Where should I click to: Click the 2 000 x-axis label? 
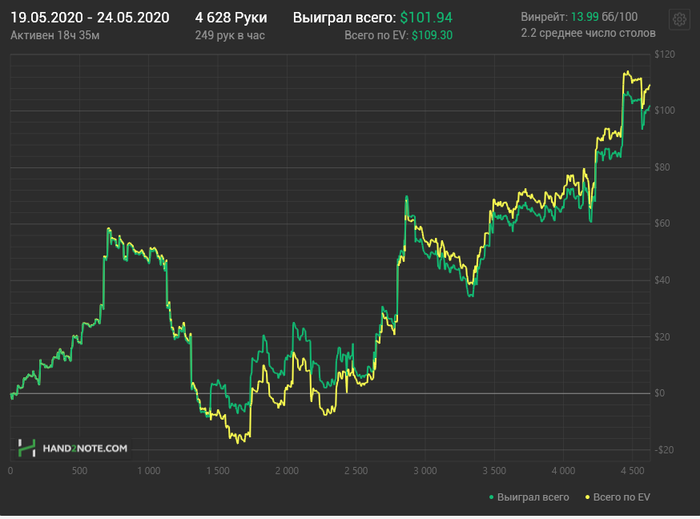click(x=287, y=471)
